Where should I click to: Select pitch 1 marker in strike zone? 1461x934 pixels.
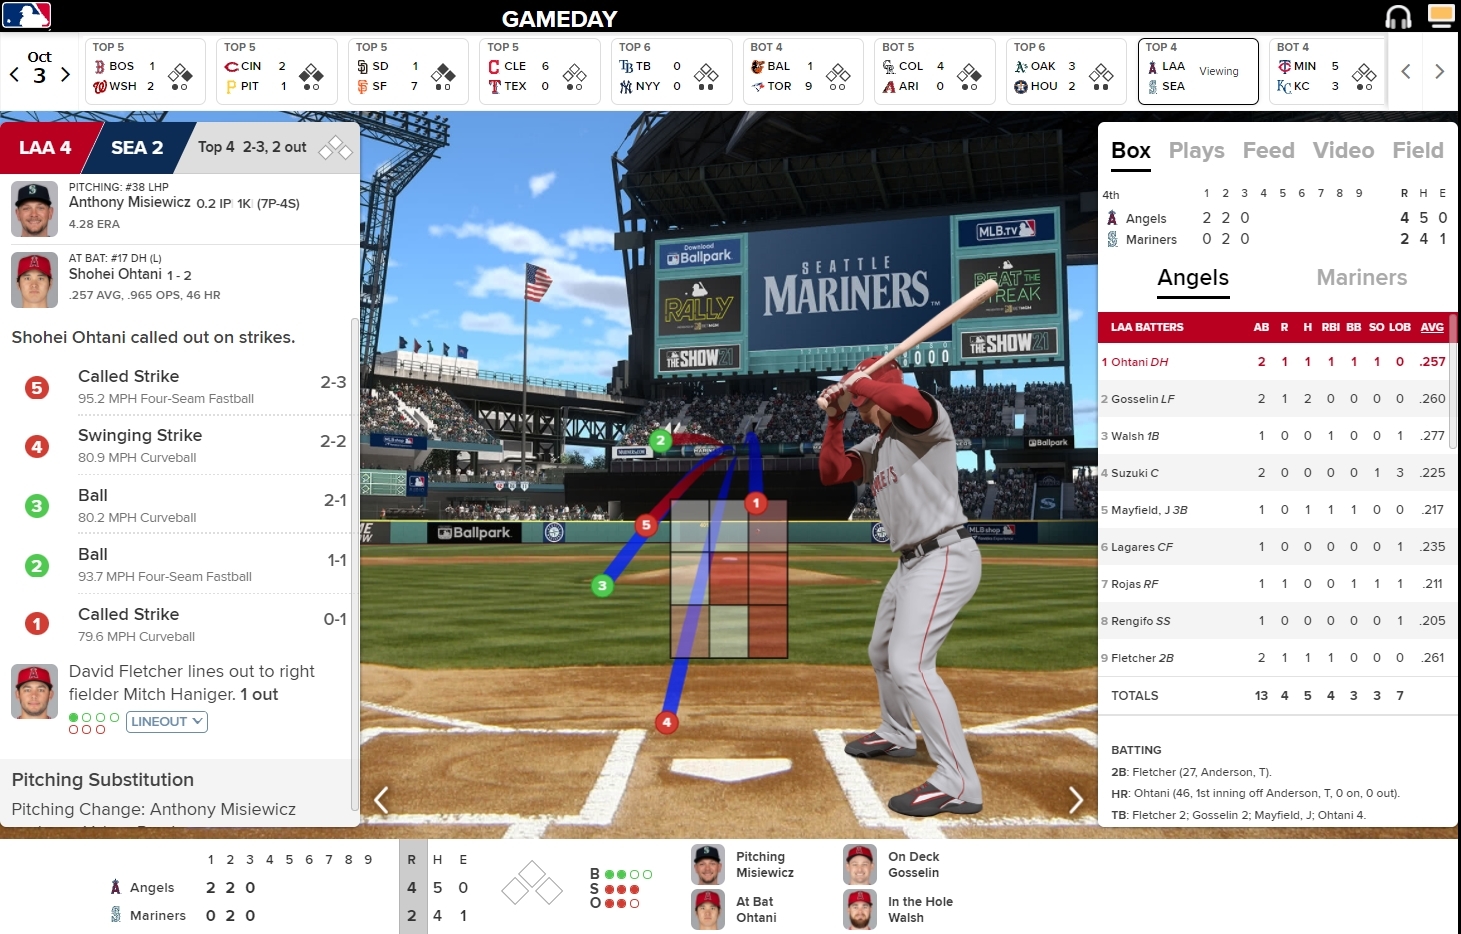pyautogui.click(x=756, y=503)
